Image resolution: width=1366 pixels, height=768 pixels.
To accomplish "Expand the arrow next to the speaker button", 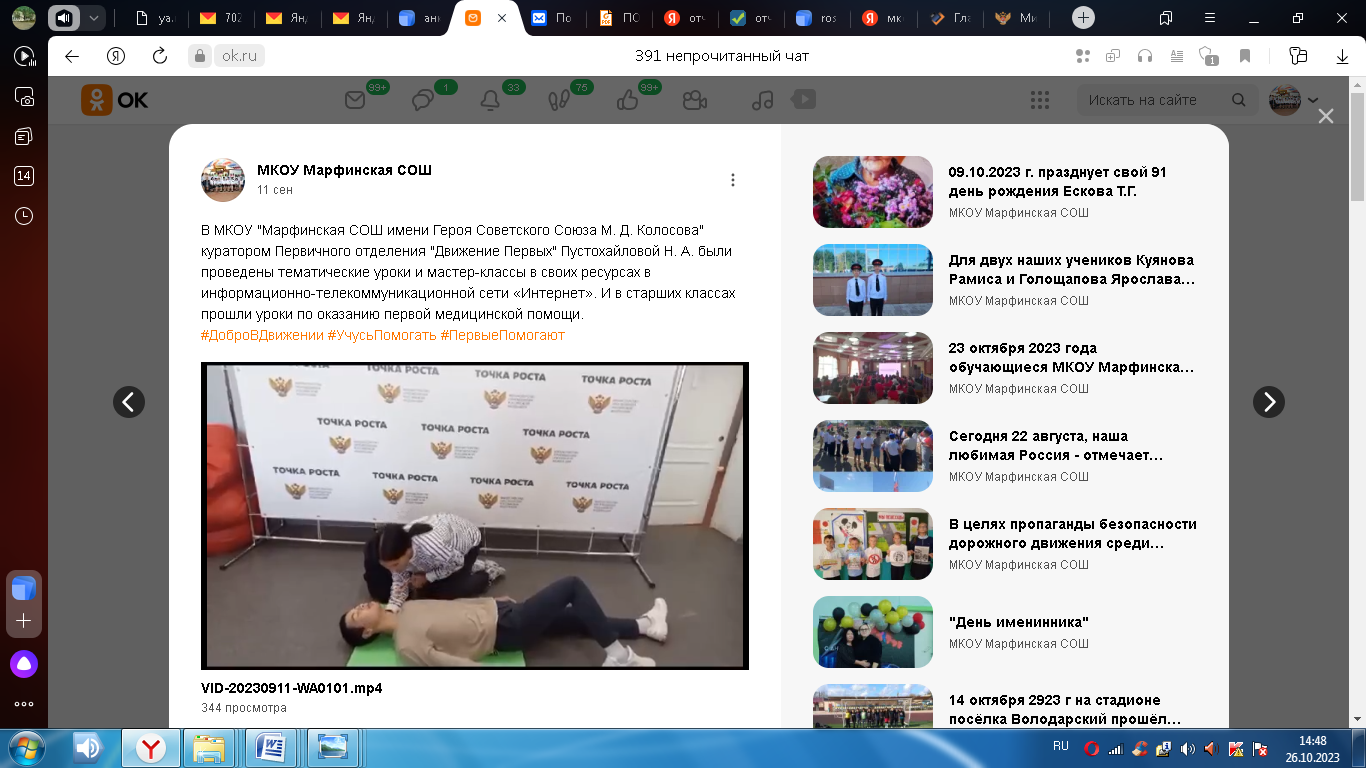I will coord(93,18).
